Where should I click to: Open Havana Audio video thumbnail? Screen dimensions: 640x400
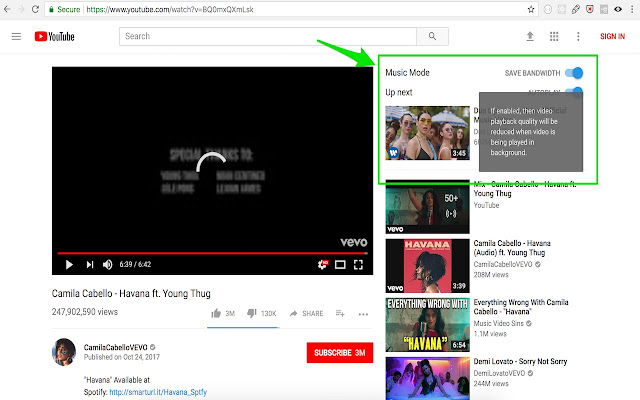click(x=427, y=266)
